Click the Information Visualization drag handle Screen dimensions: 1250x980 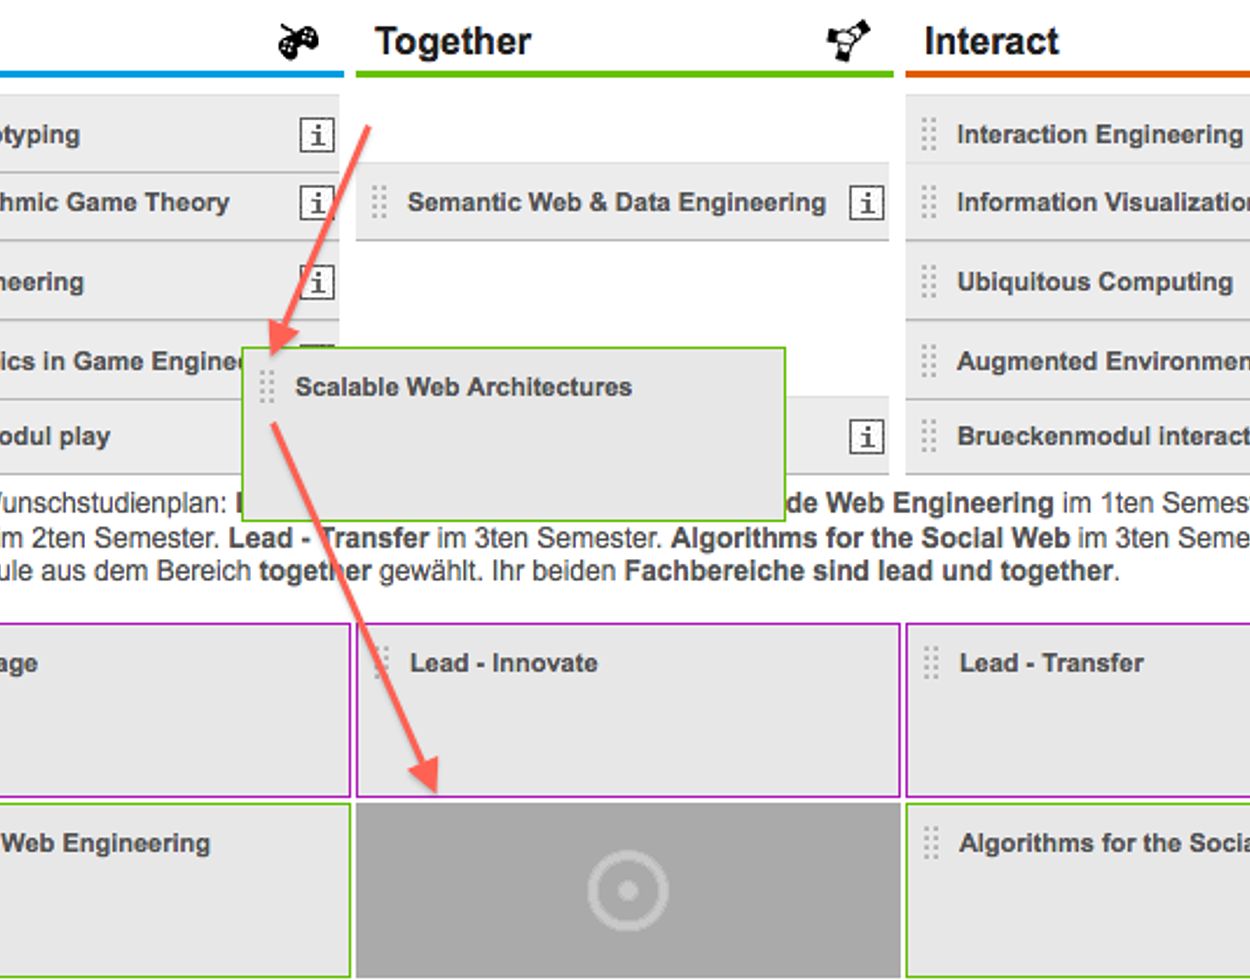tap(929, 202)
